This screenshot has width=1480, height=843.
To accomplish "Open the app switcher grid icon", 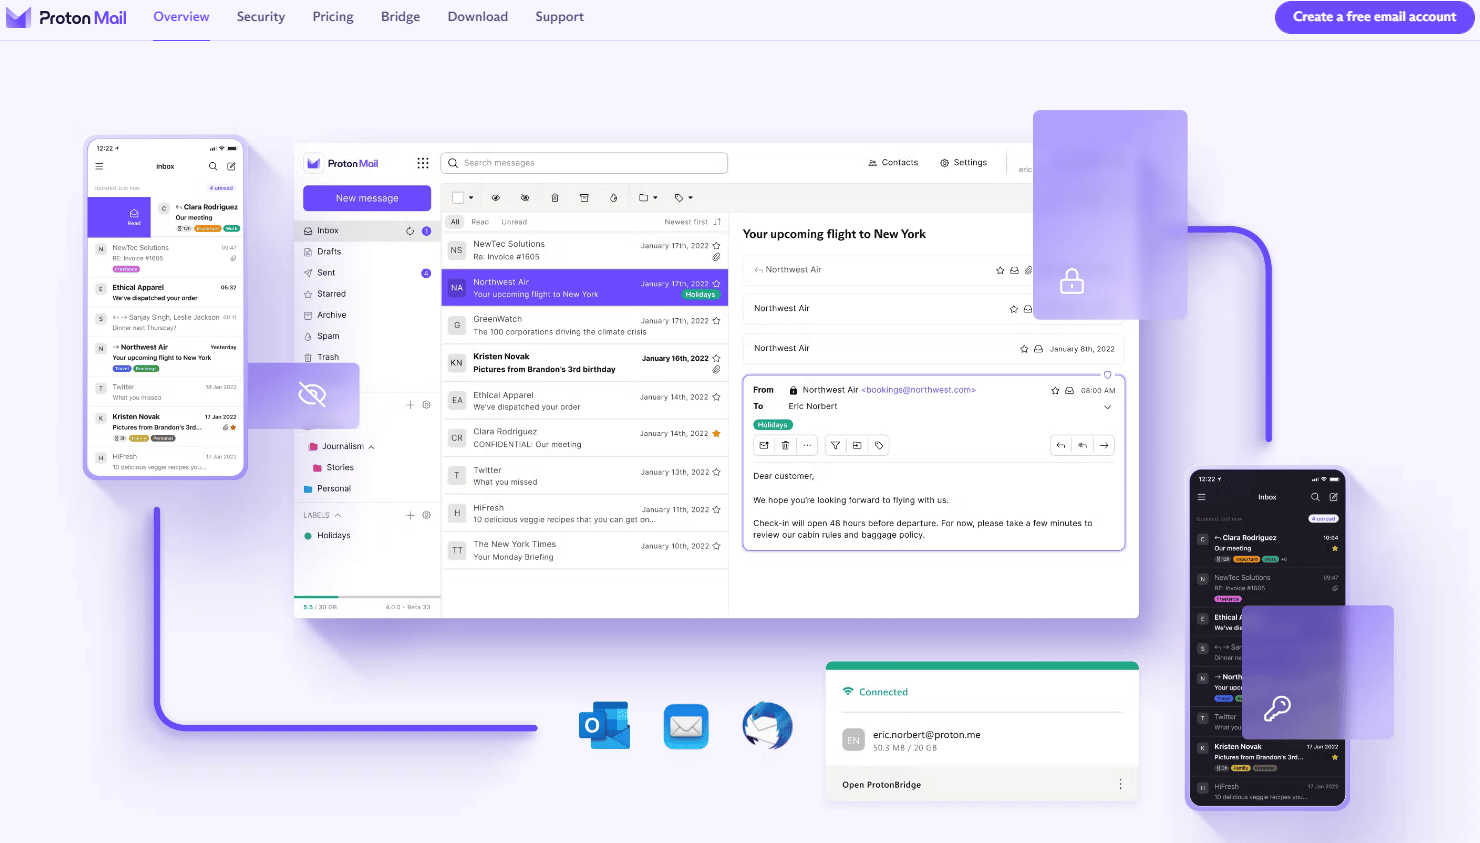I will tap(423, 163).
